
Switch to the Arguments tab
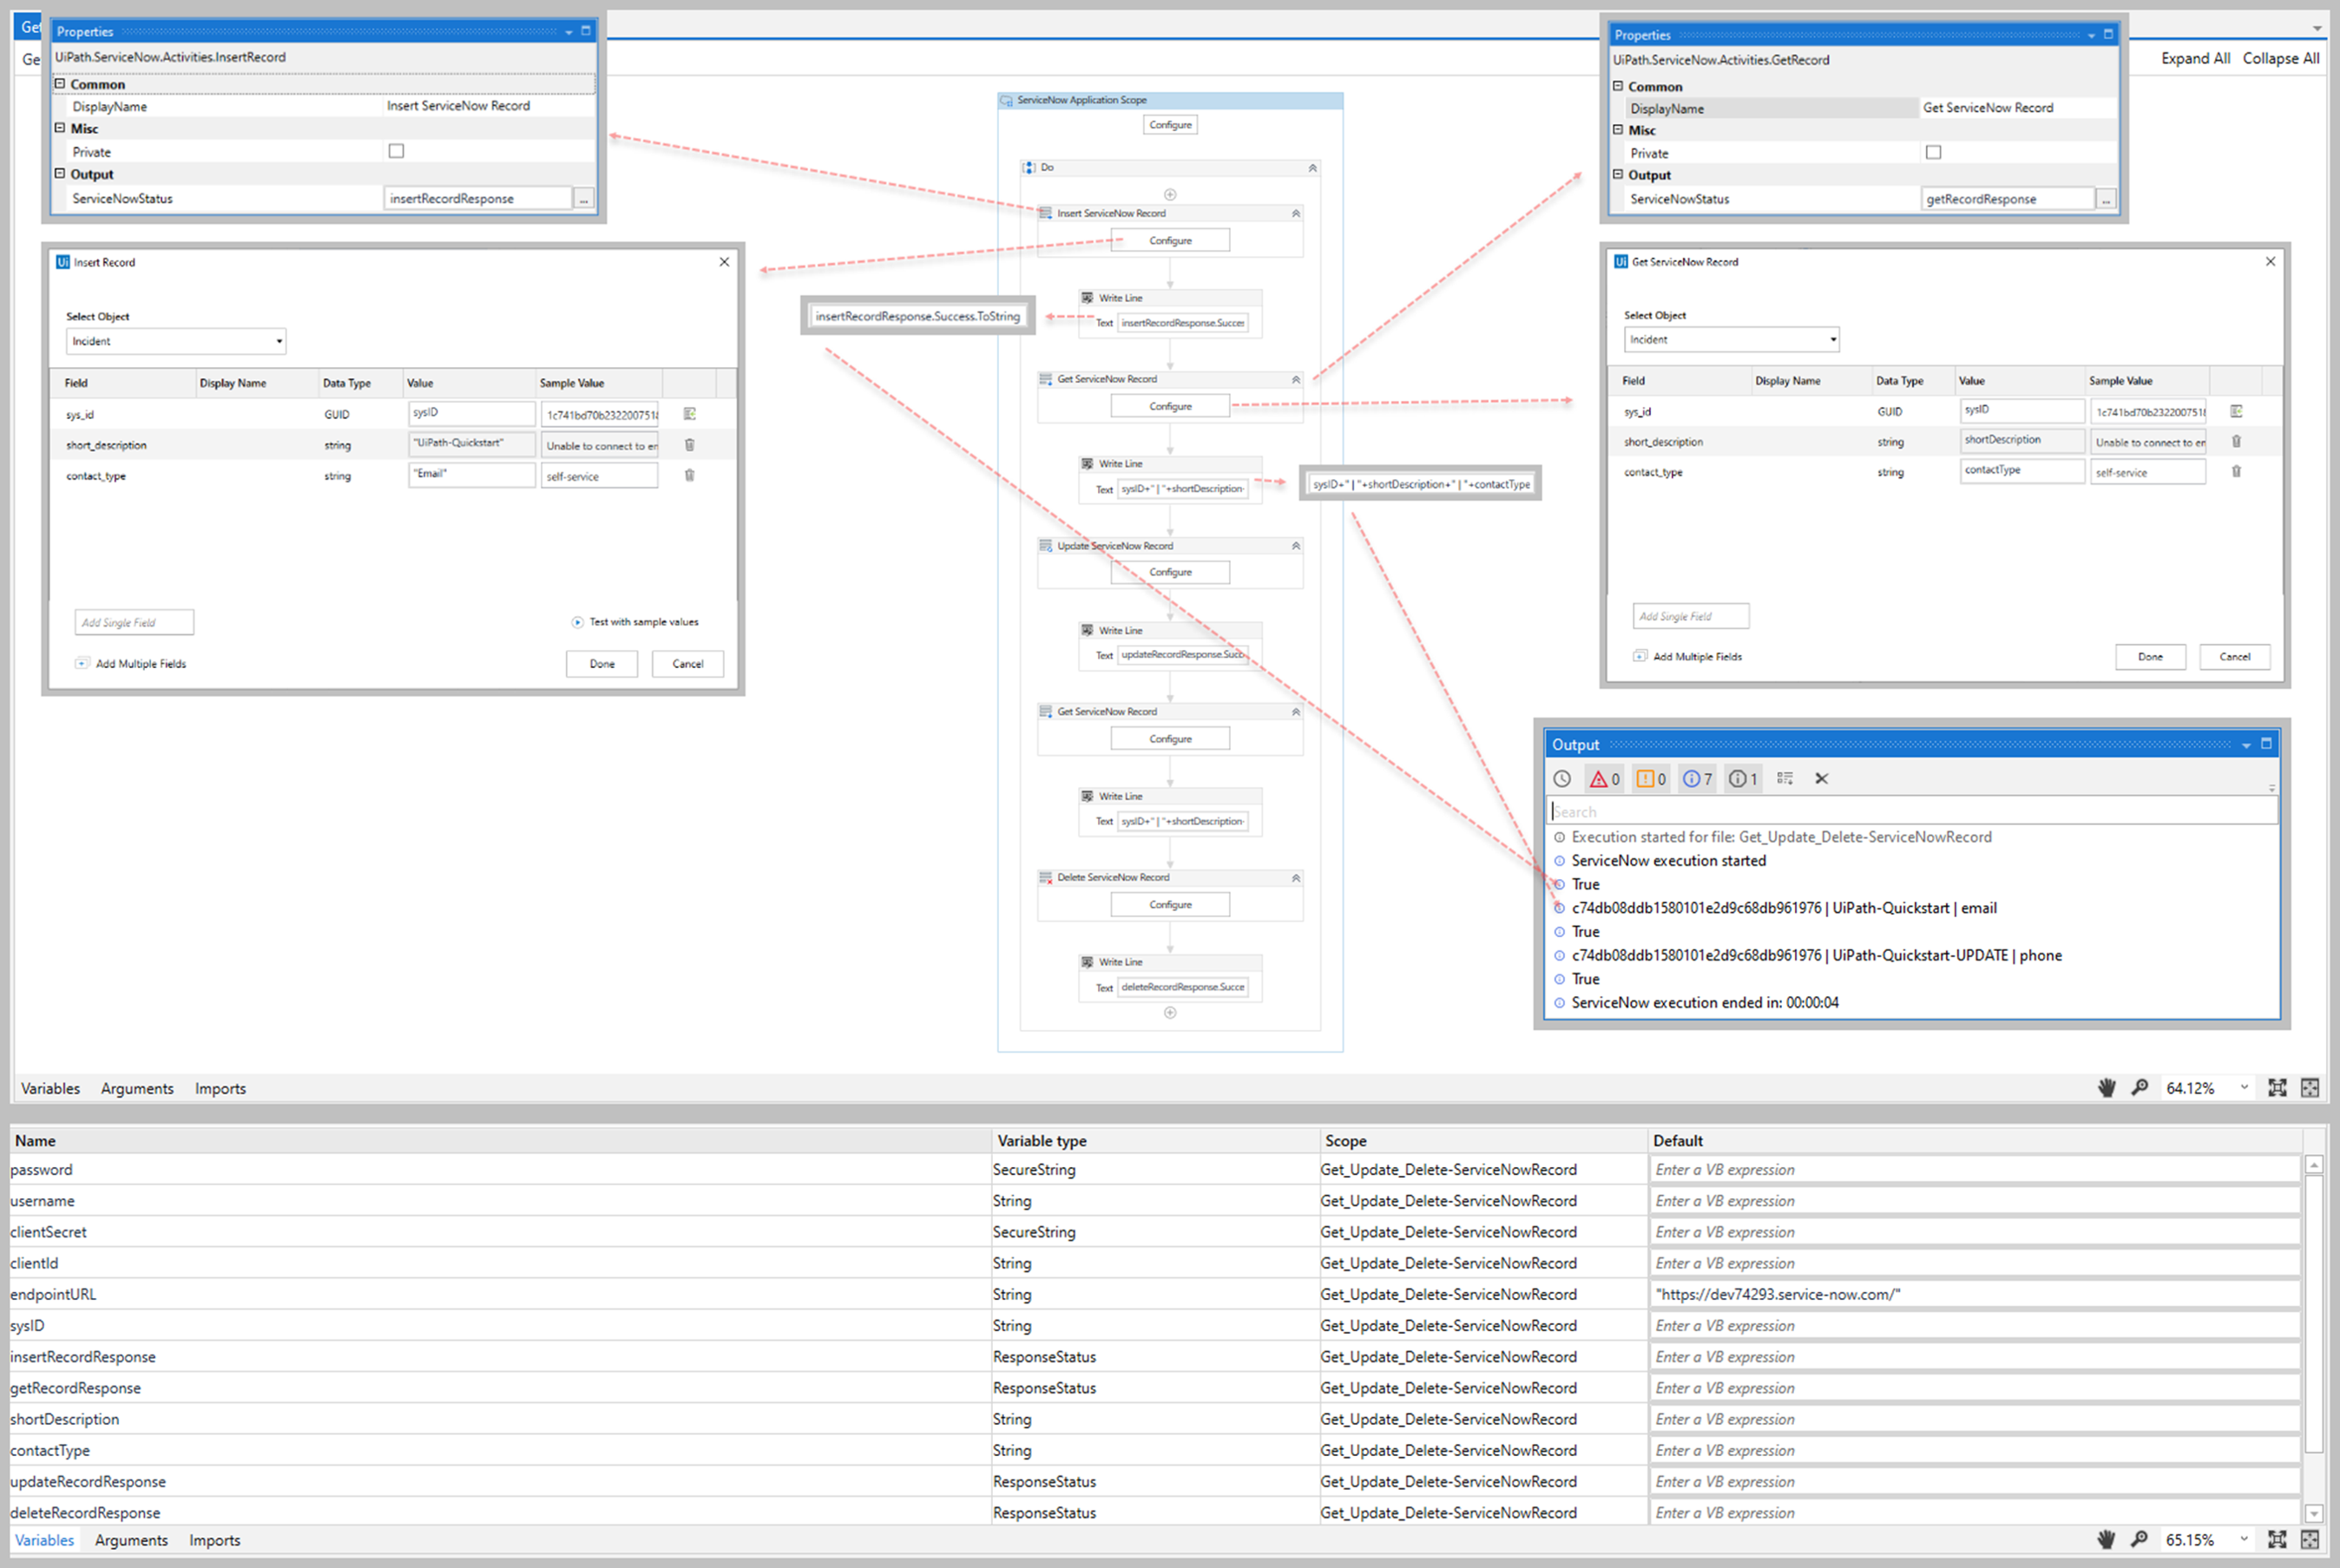coord(137,1088)
